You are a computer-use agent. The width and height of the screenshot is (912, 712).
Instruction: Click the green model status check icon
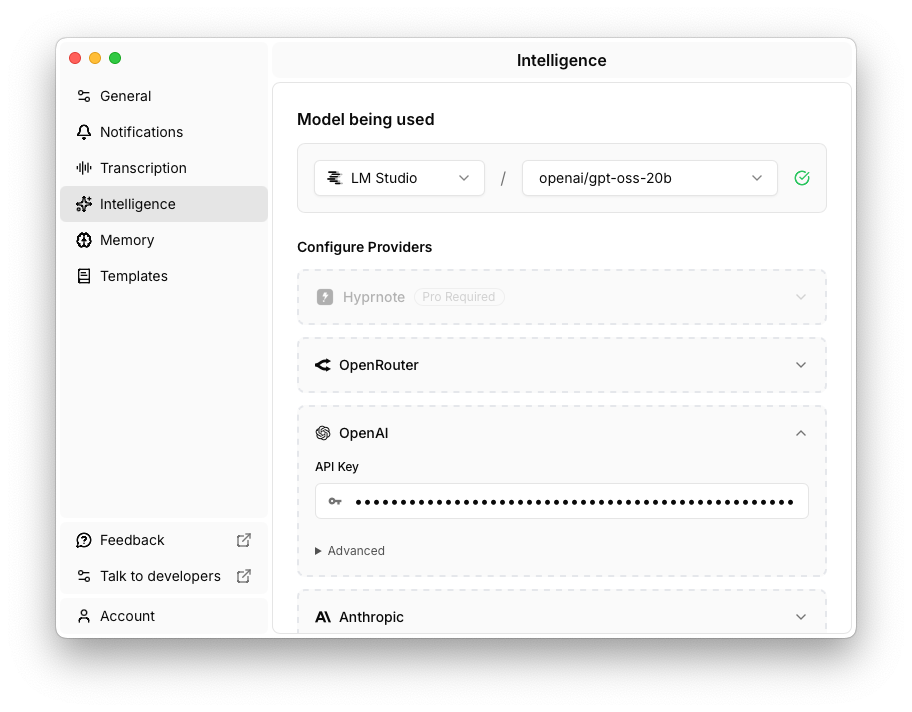click(802, 178)
